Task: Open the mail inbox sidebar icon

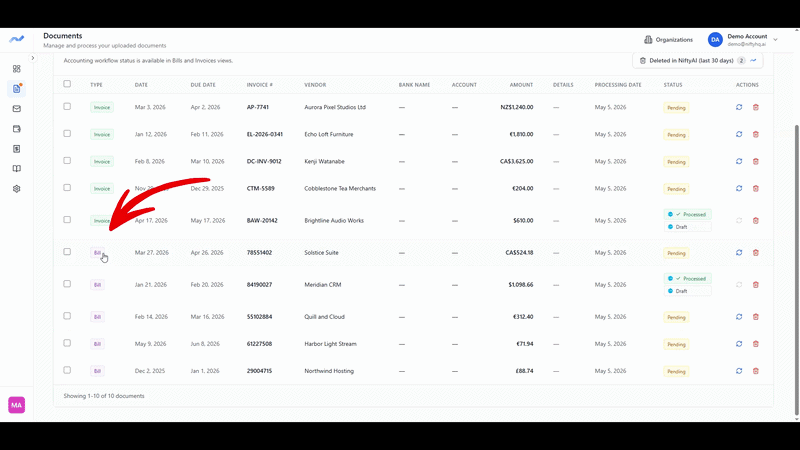Action: [17, 109]
